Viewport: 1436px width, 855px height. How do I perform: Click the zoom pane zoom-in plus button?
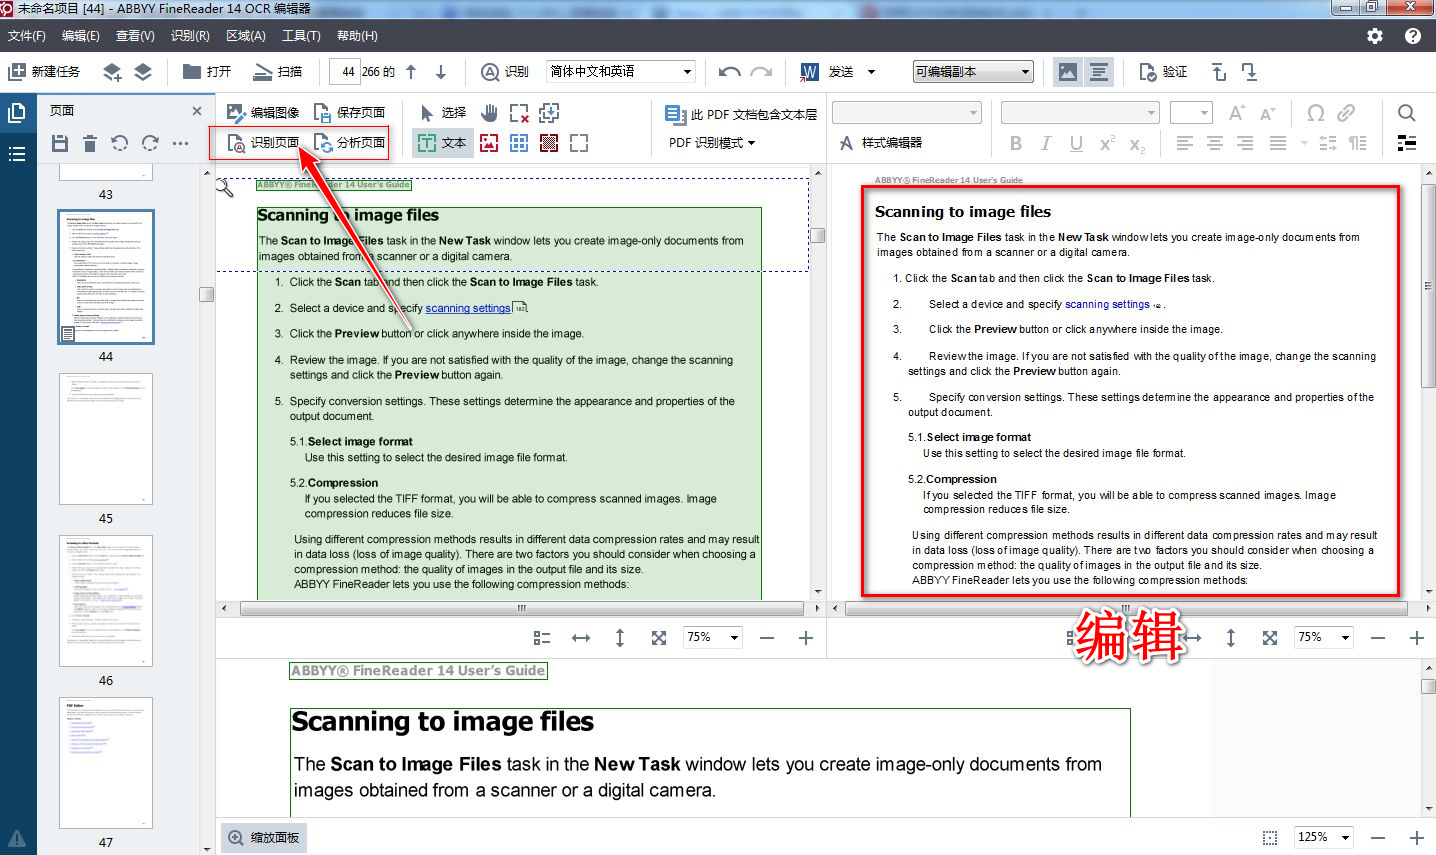[x=1416, y=838]
